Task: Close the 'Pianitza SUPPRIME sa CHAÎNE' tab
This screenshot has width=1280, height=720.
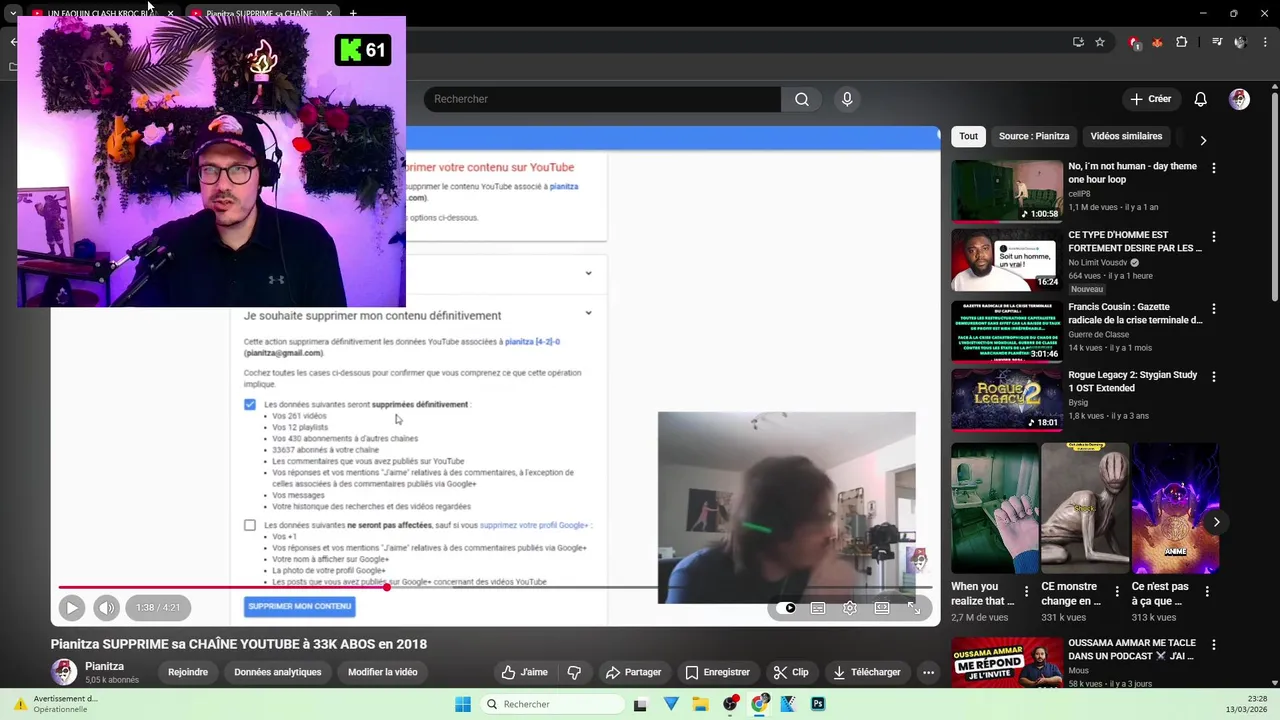Action: pos(329,13)
